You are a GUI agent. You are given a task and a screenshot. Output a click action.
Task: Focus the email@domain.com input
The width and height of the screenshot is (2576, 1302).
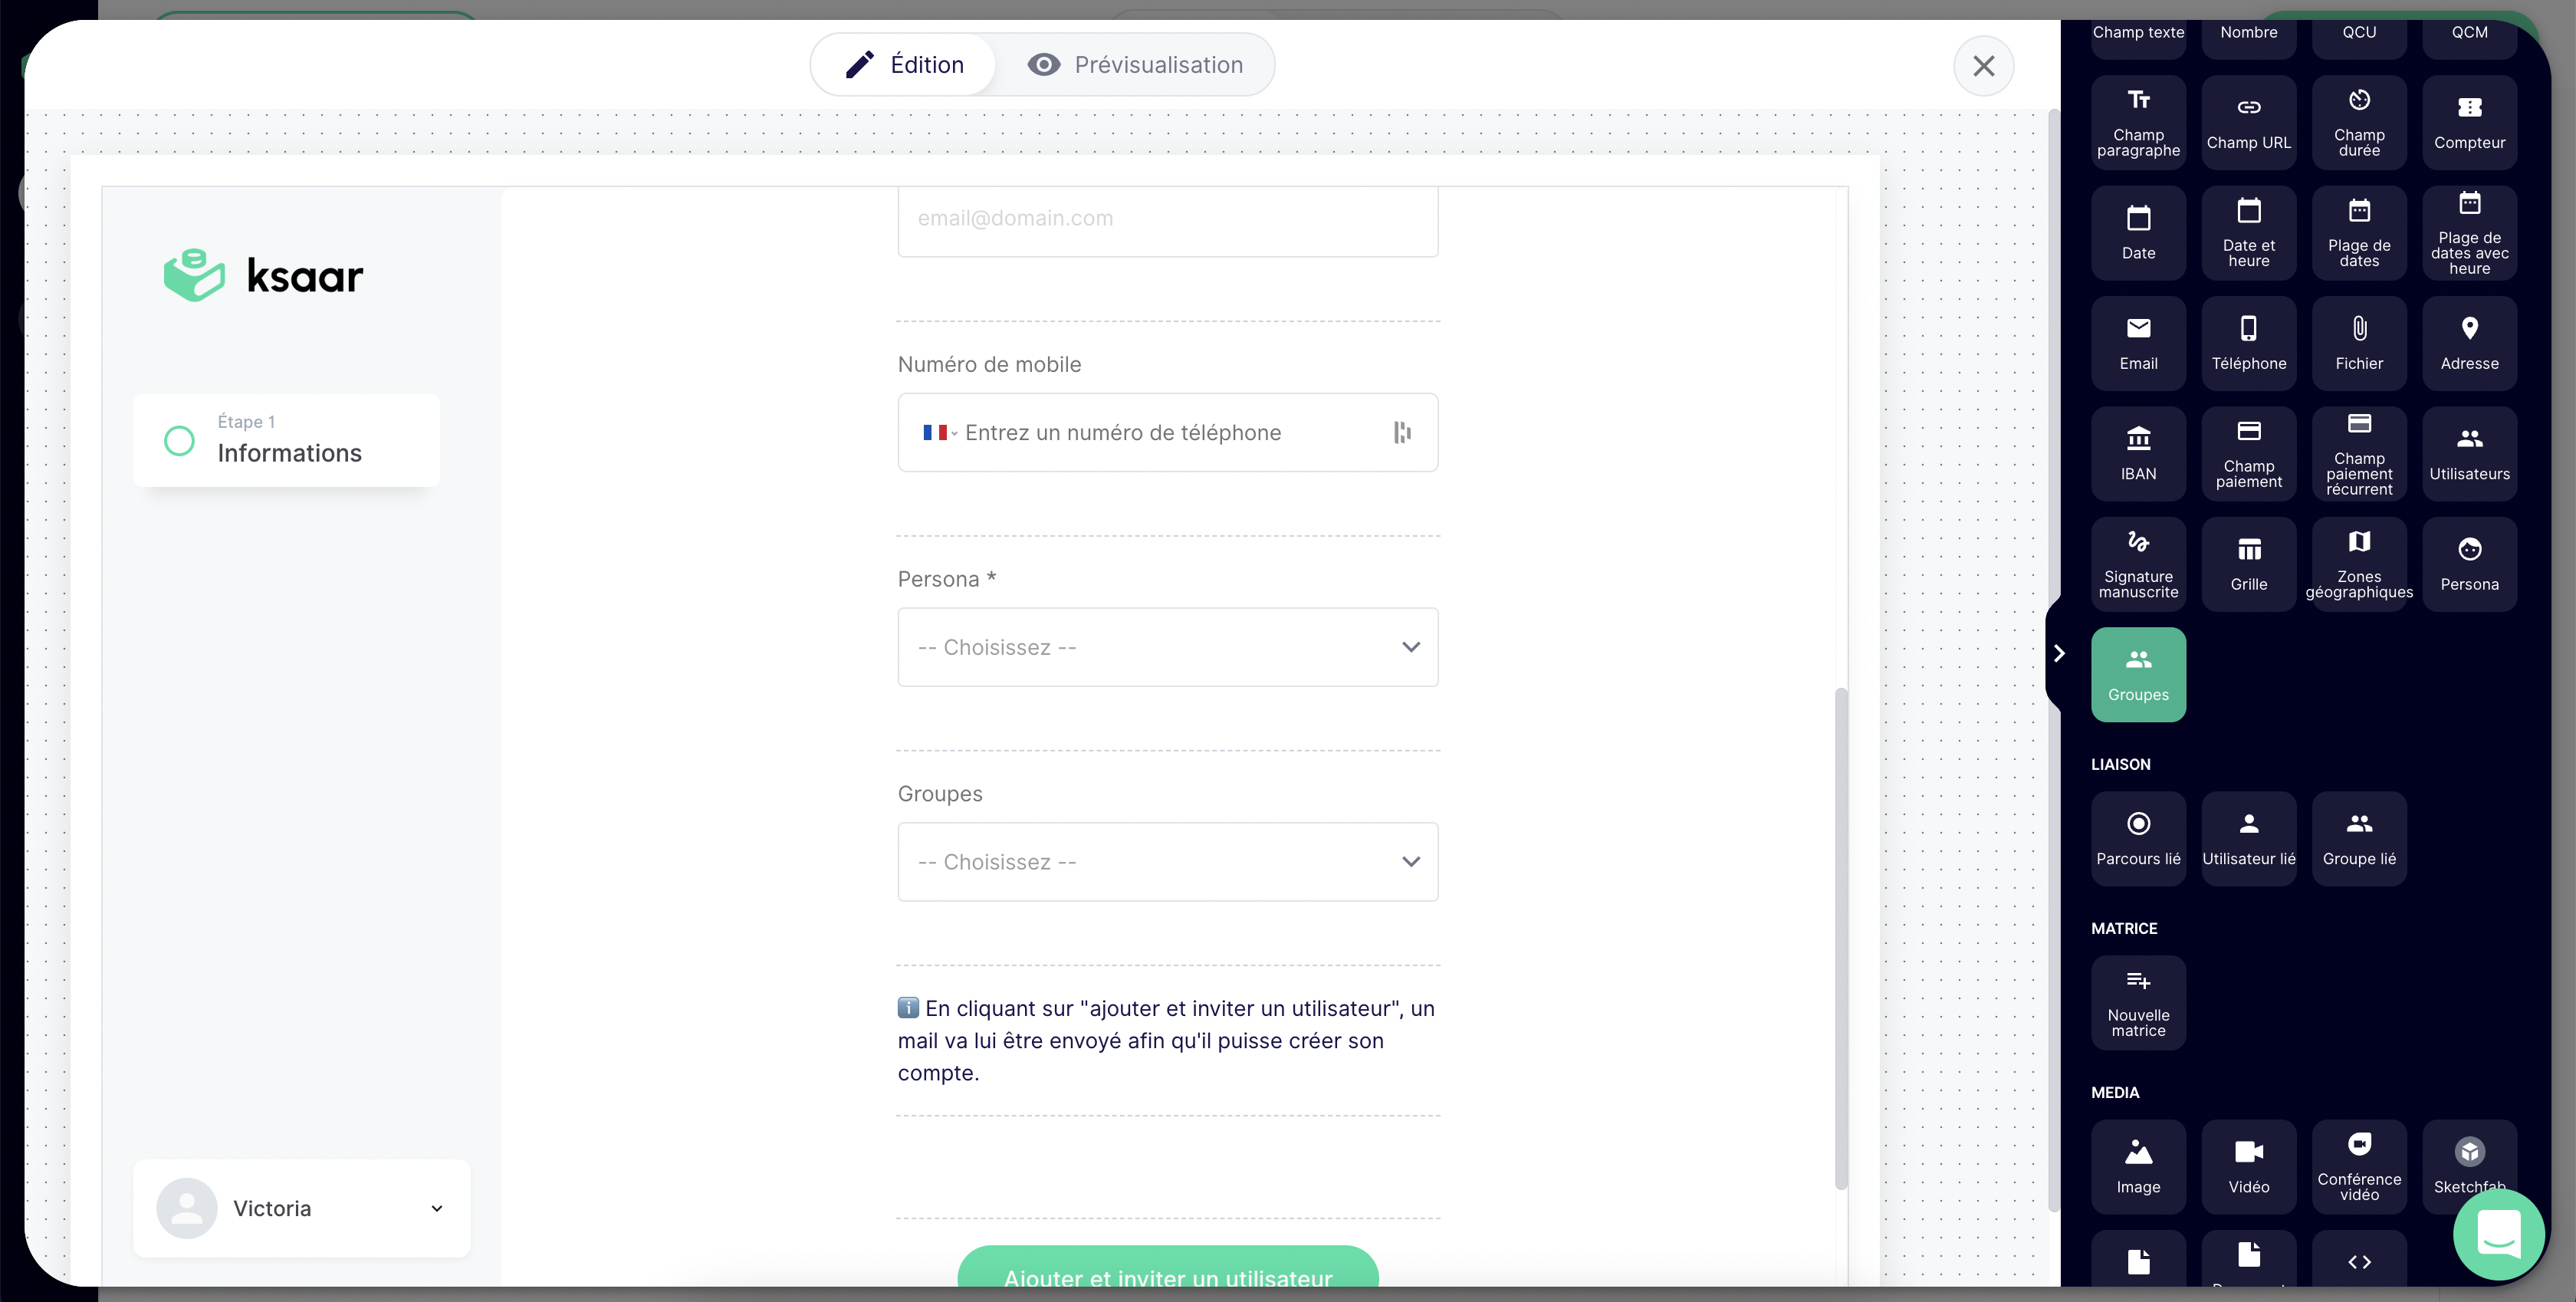tap(1167, 221)
